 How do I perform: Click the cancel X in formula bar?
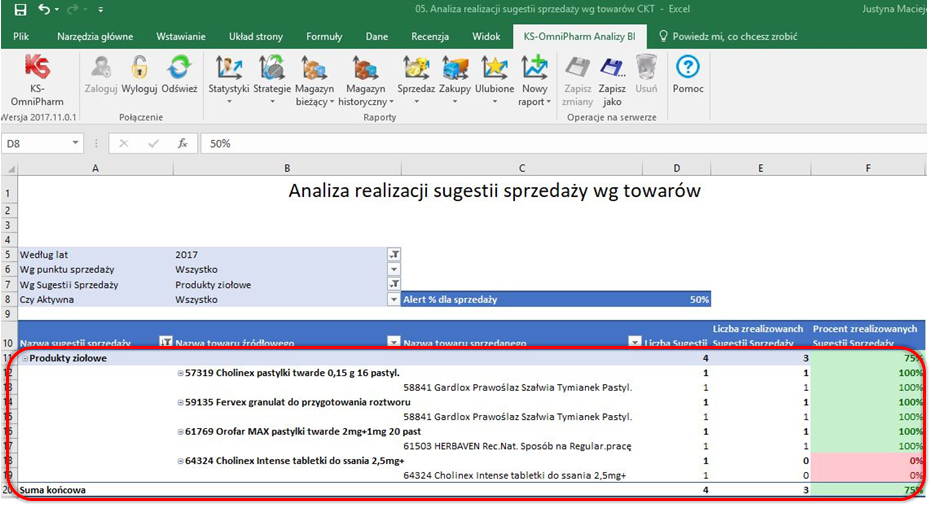[124, 143]
